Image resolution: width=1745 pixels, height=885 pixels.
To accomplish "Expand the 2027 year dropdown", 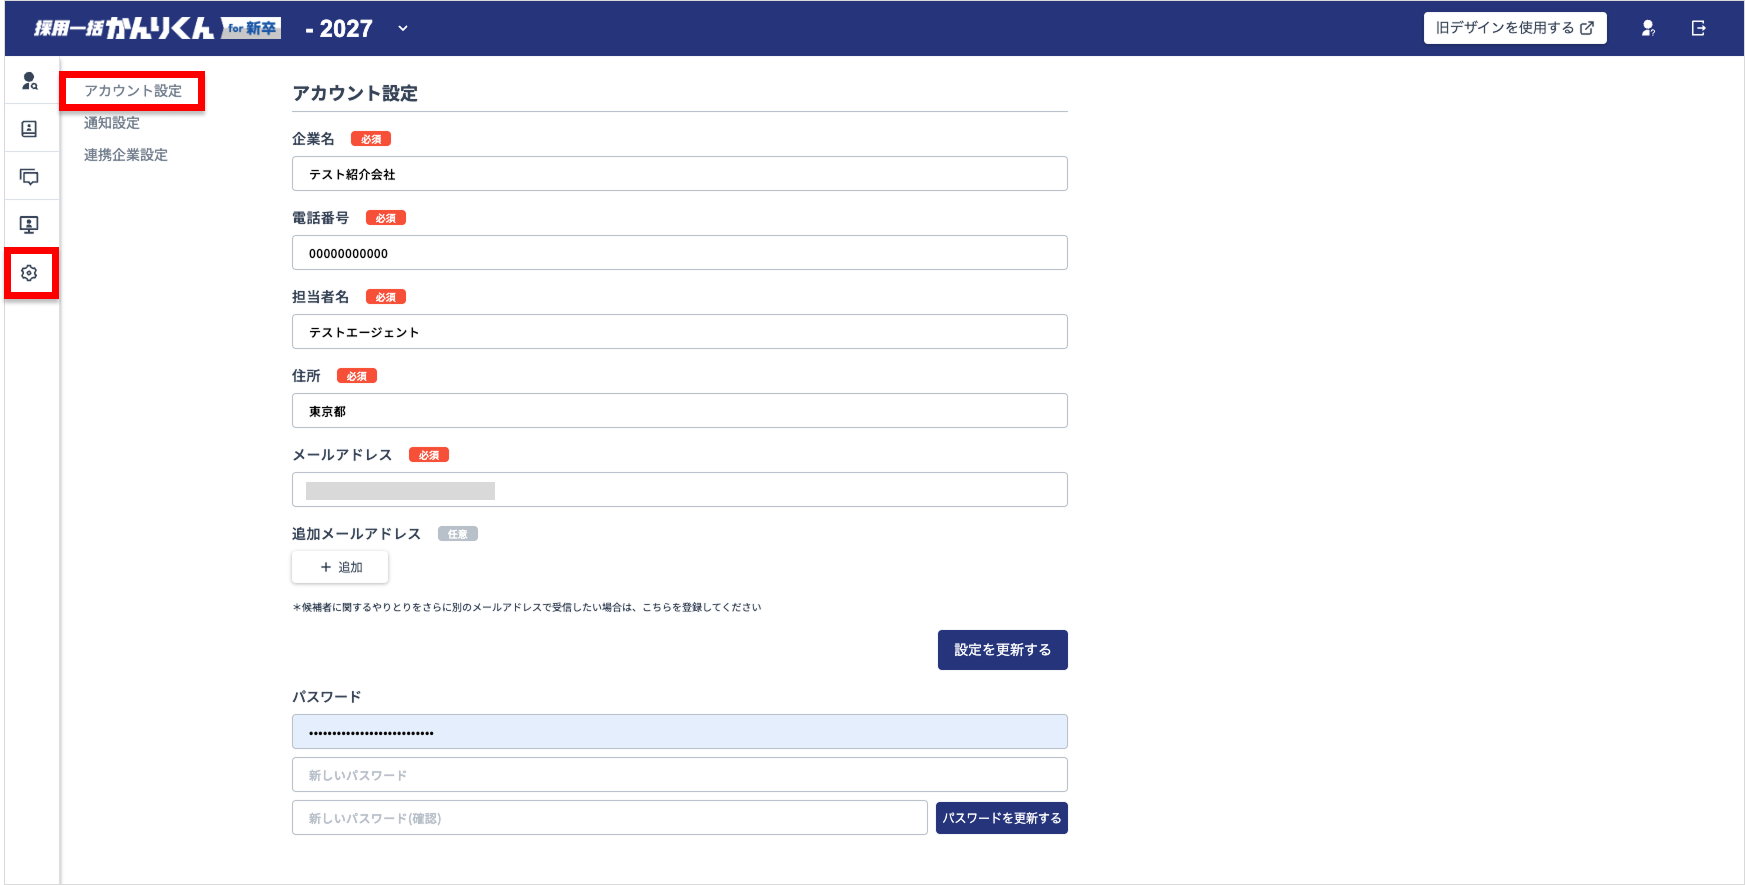I will (x=403, y=28).
